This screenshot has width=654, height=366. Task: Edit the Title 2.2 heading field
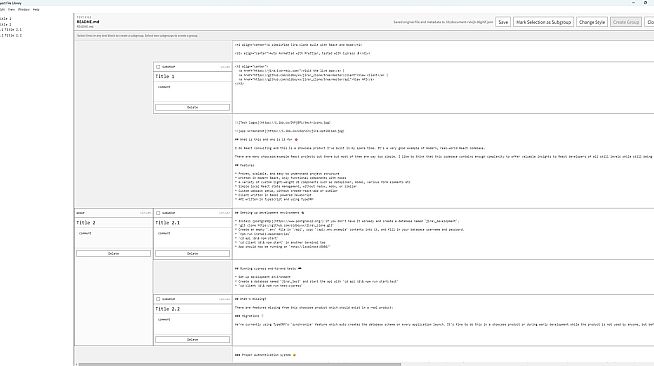193,309
